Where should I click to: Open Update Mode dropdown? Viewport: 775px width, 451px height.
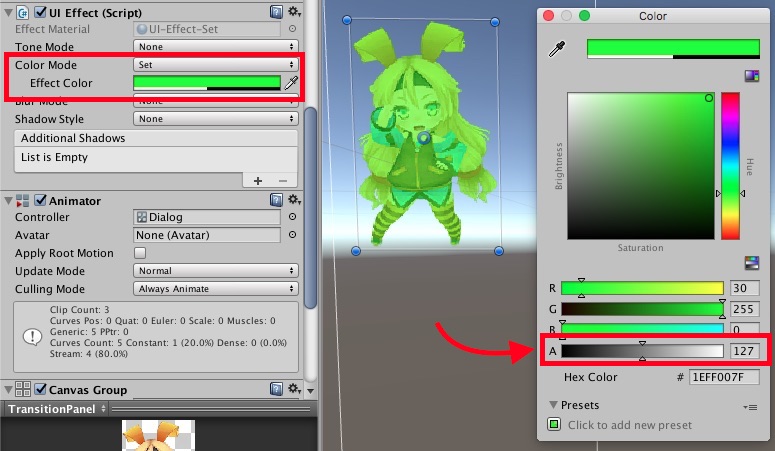215,271
